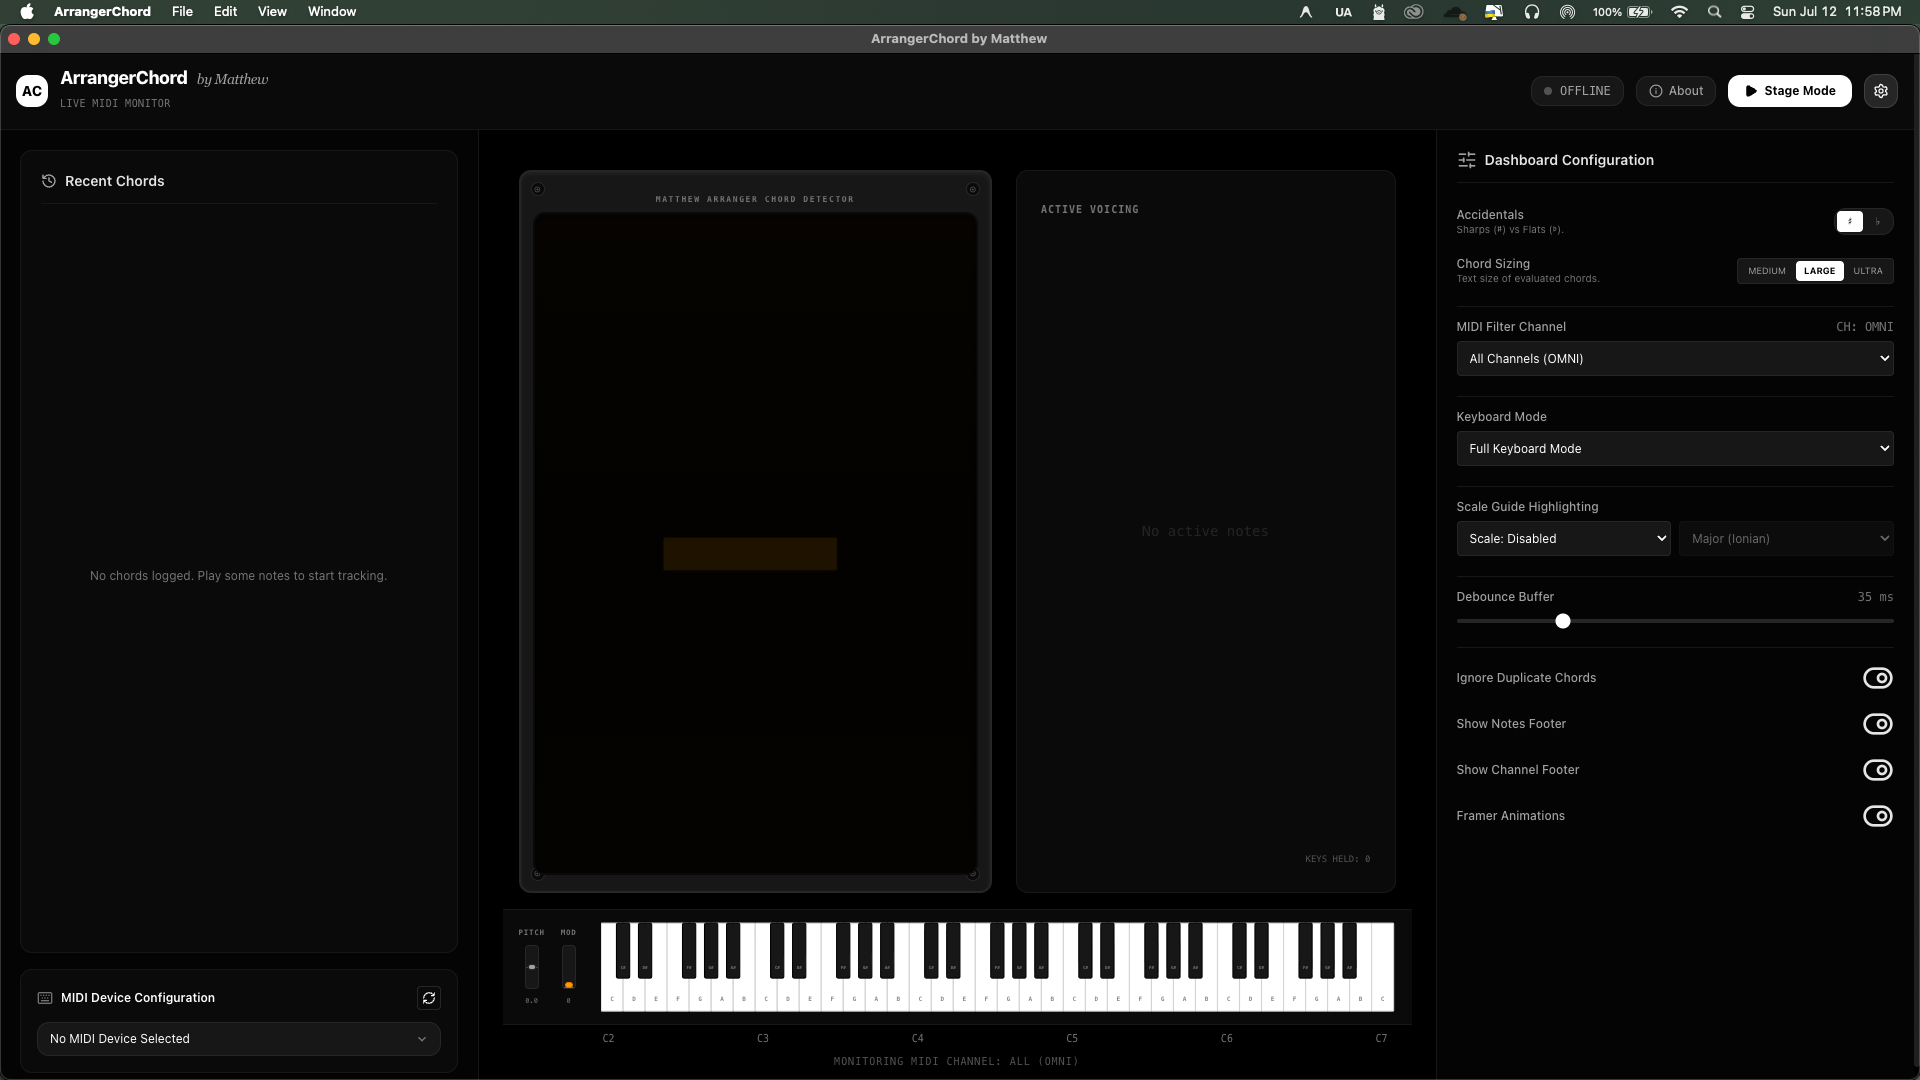Toggle Framer Animations
The height and width of the screenshot is (1080, 1920).
click(x=1877, y=816)
